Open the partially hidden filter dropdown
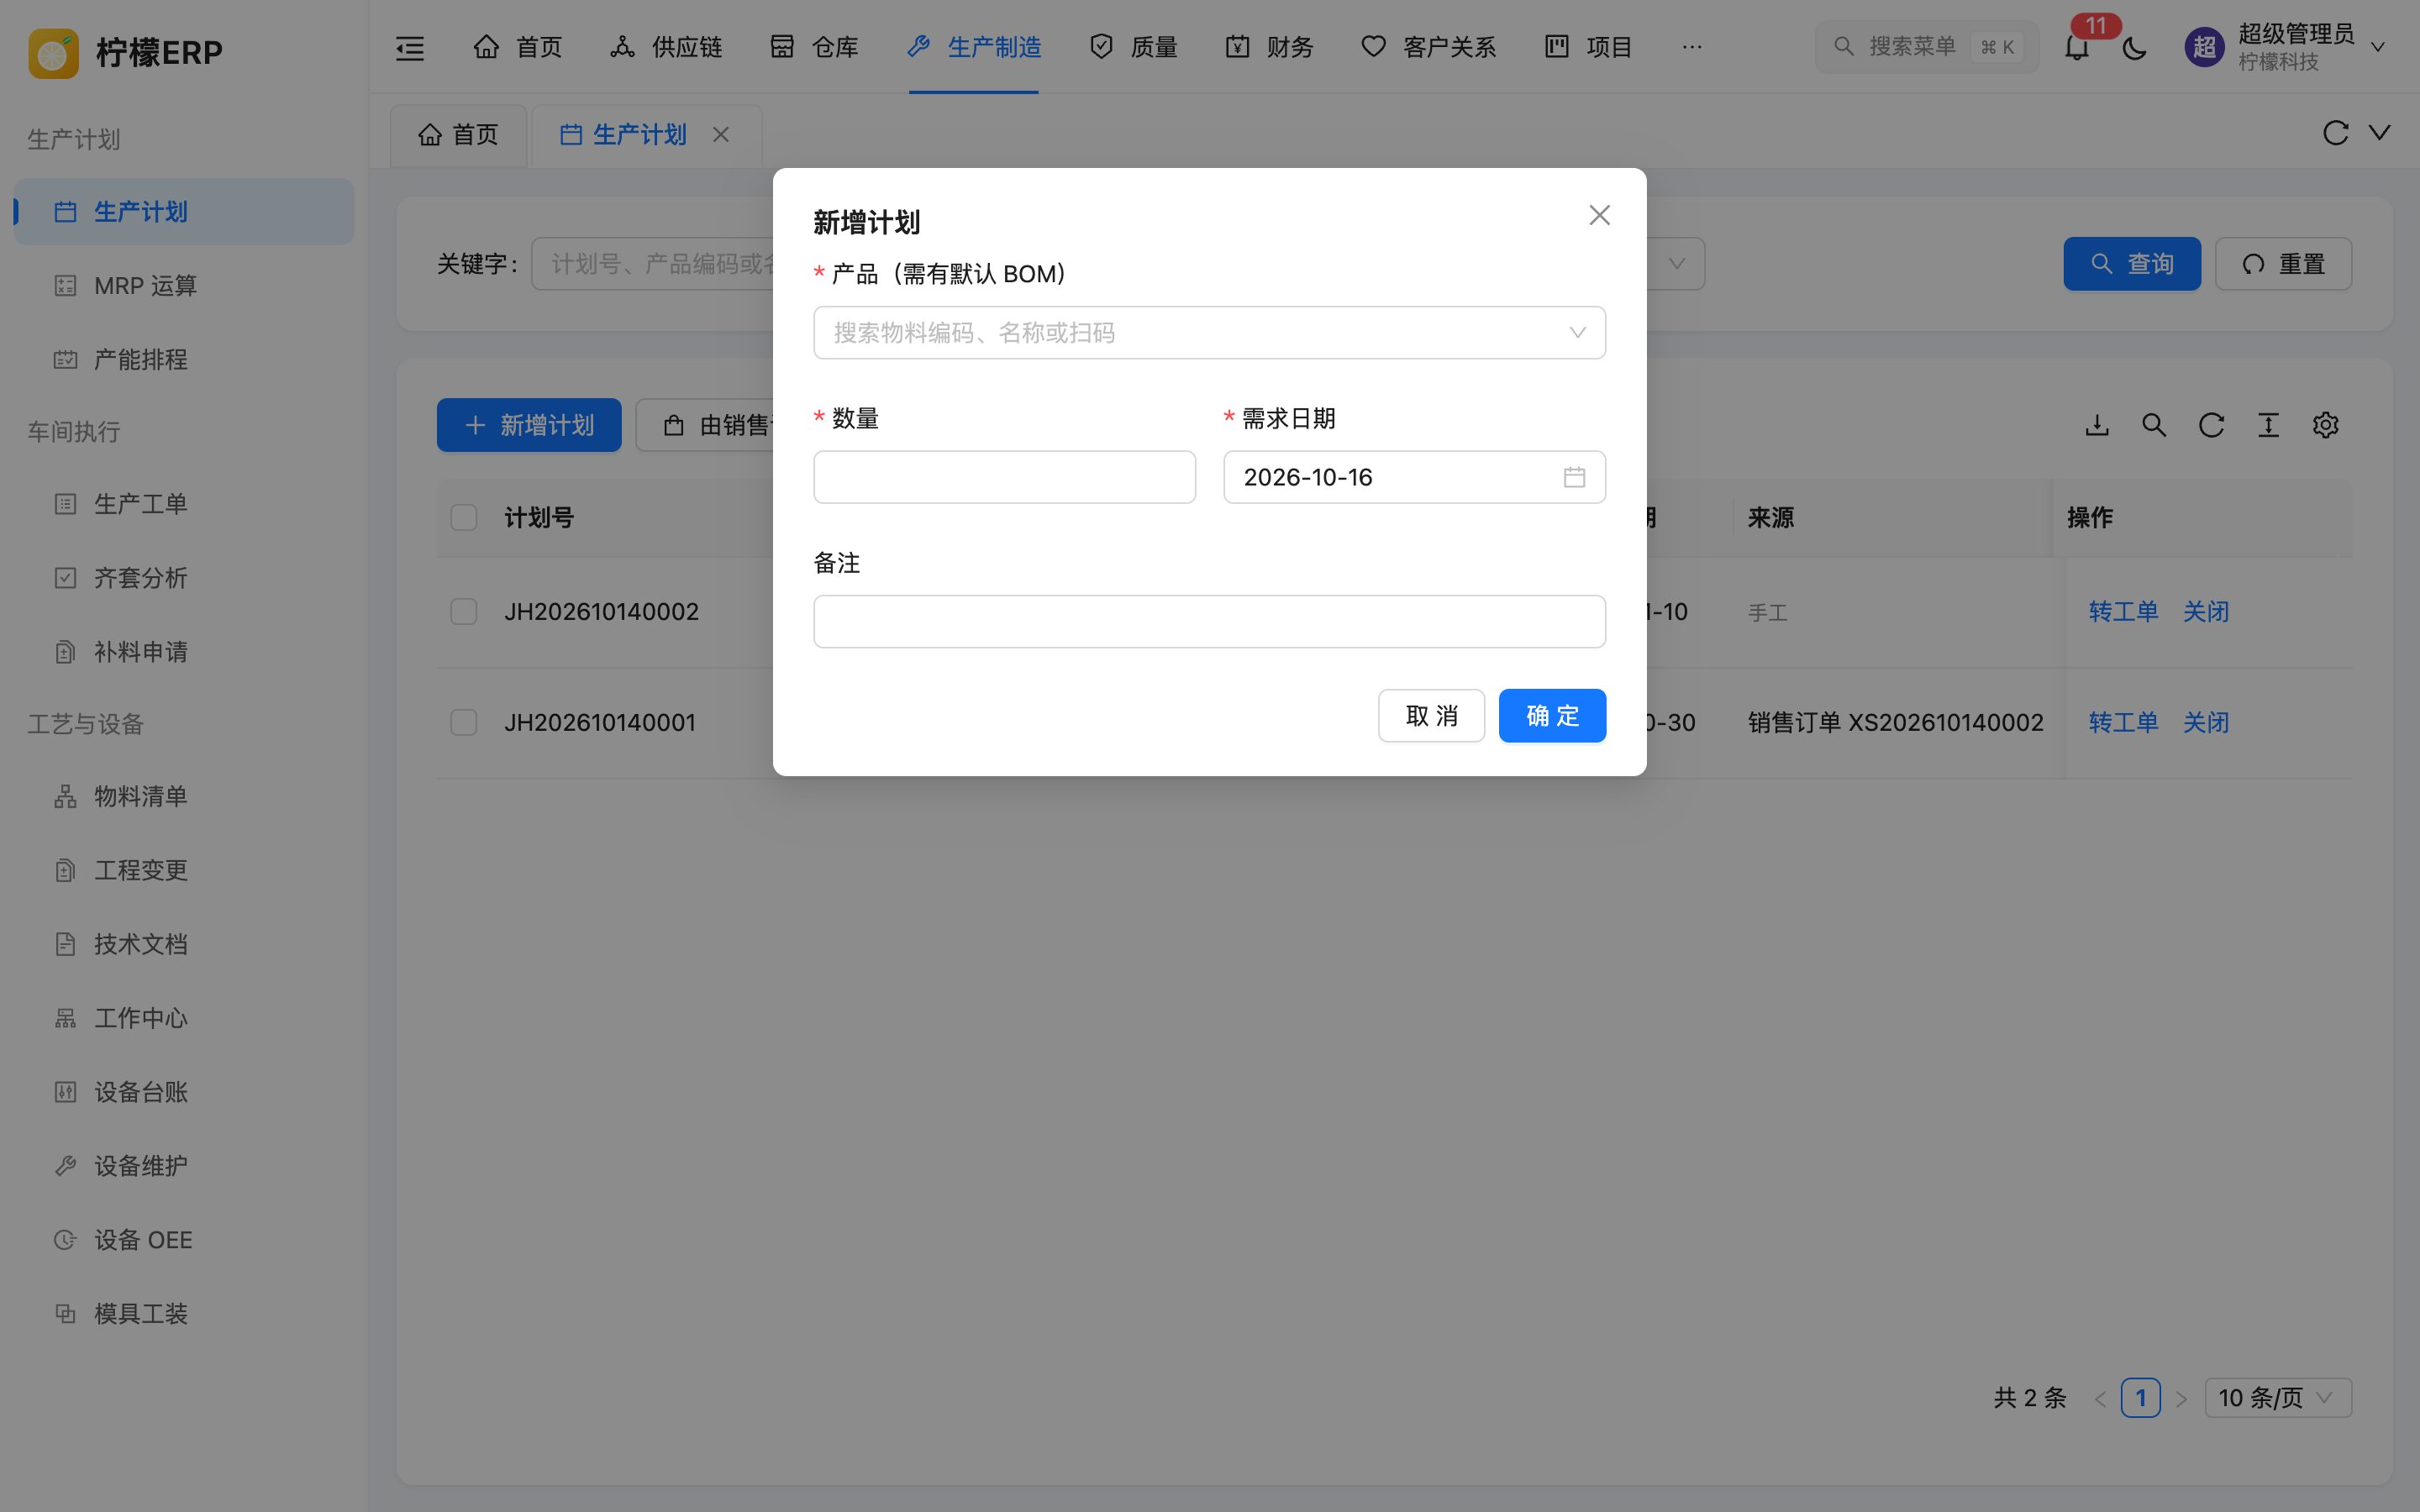Screen dimensions: 2420x1512 (1676, 264)
